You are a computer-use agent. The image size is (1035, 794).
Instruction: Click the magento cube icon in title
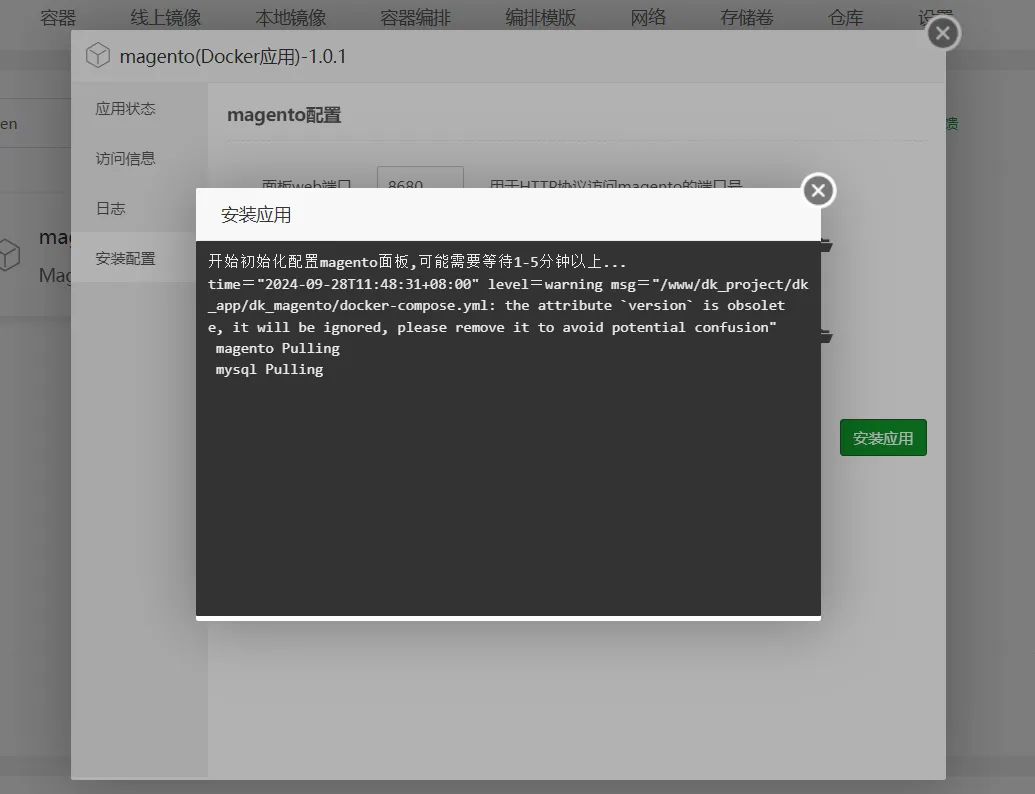[98, 55]
